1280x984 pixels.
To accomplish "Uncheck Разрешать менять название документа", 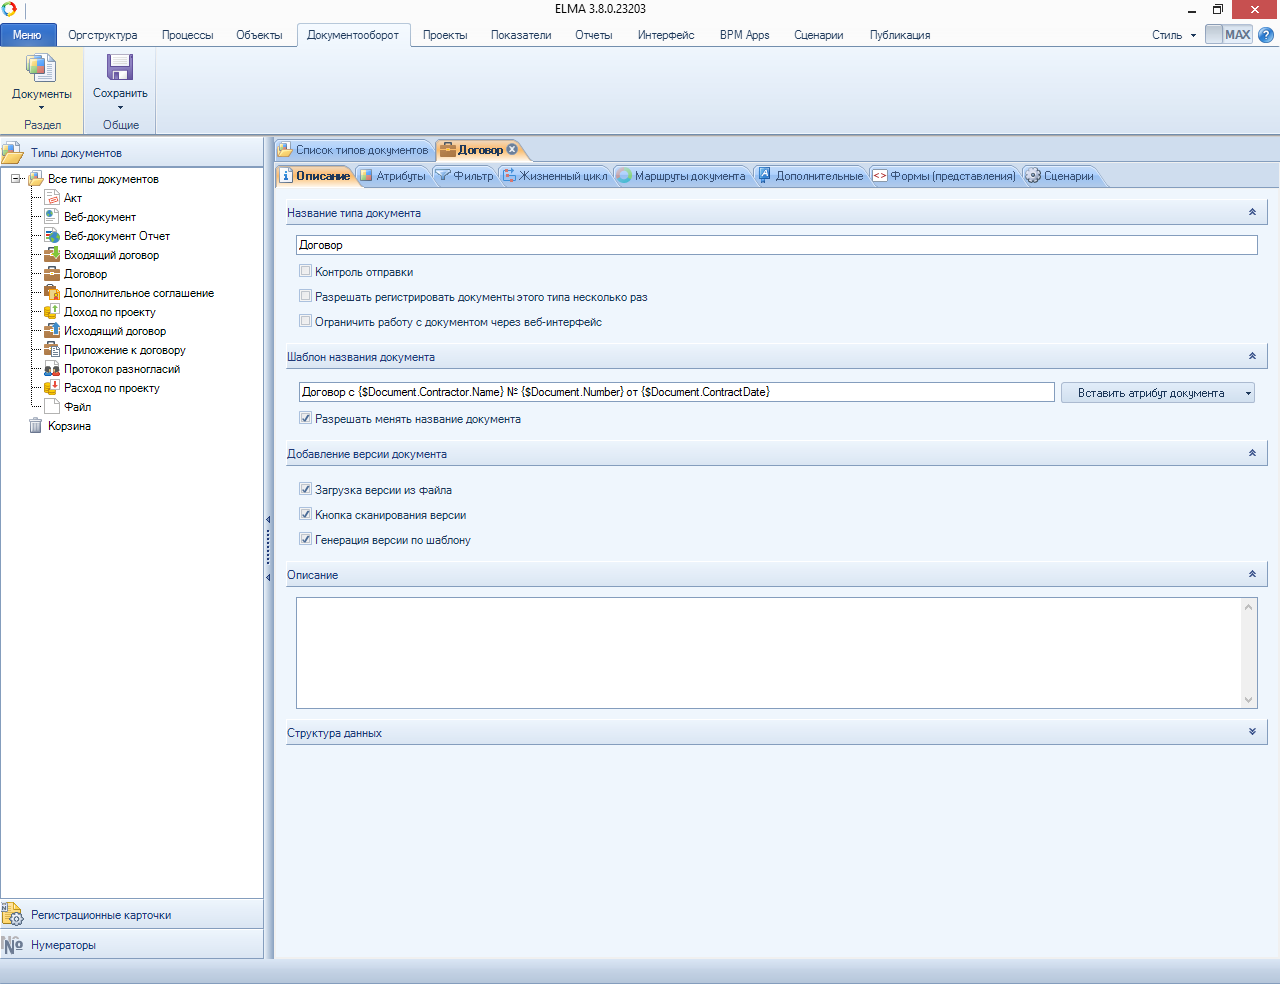I will (x=306, y=418).
